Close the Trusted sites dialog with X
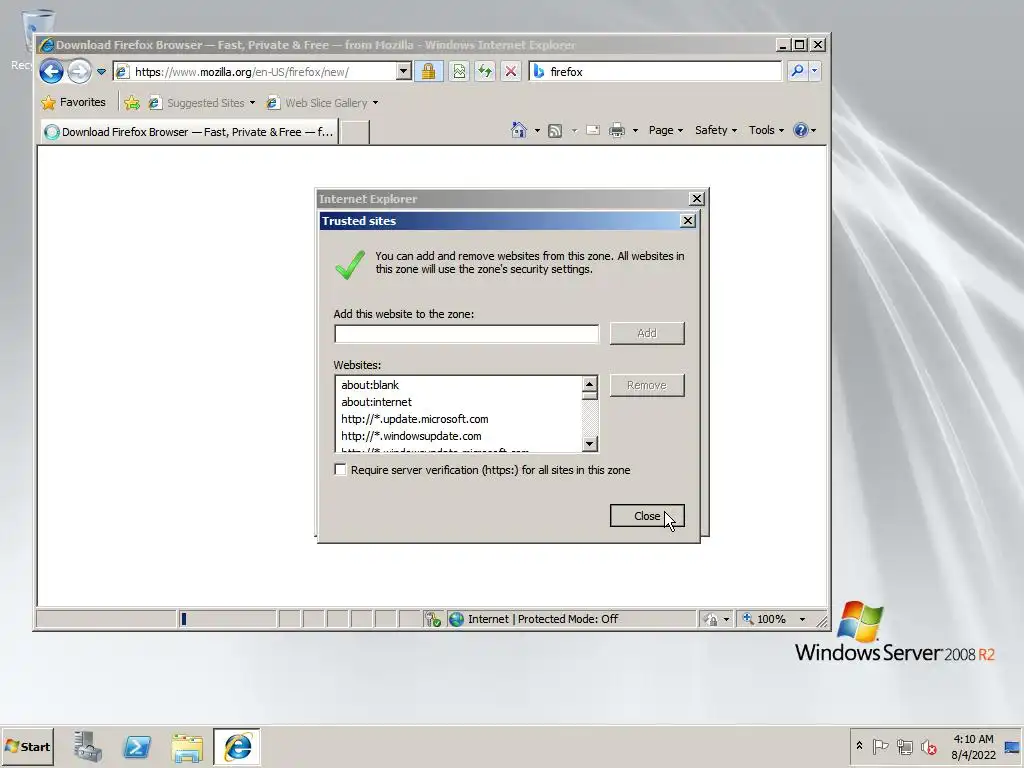Screen dimensions: 1024x768 (688, 221)
